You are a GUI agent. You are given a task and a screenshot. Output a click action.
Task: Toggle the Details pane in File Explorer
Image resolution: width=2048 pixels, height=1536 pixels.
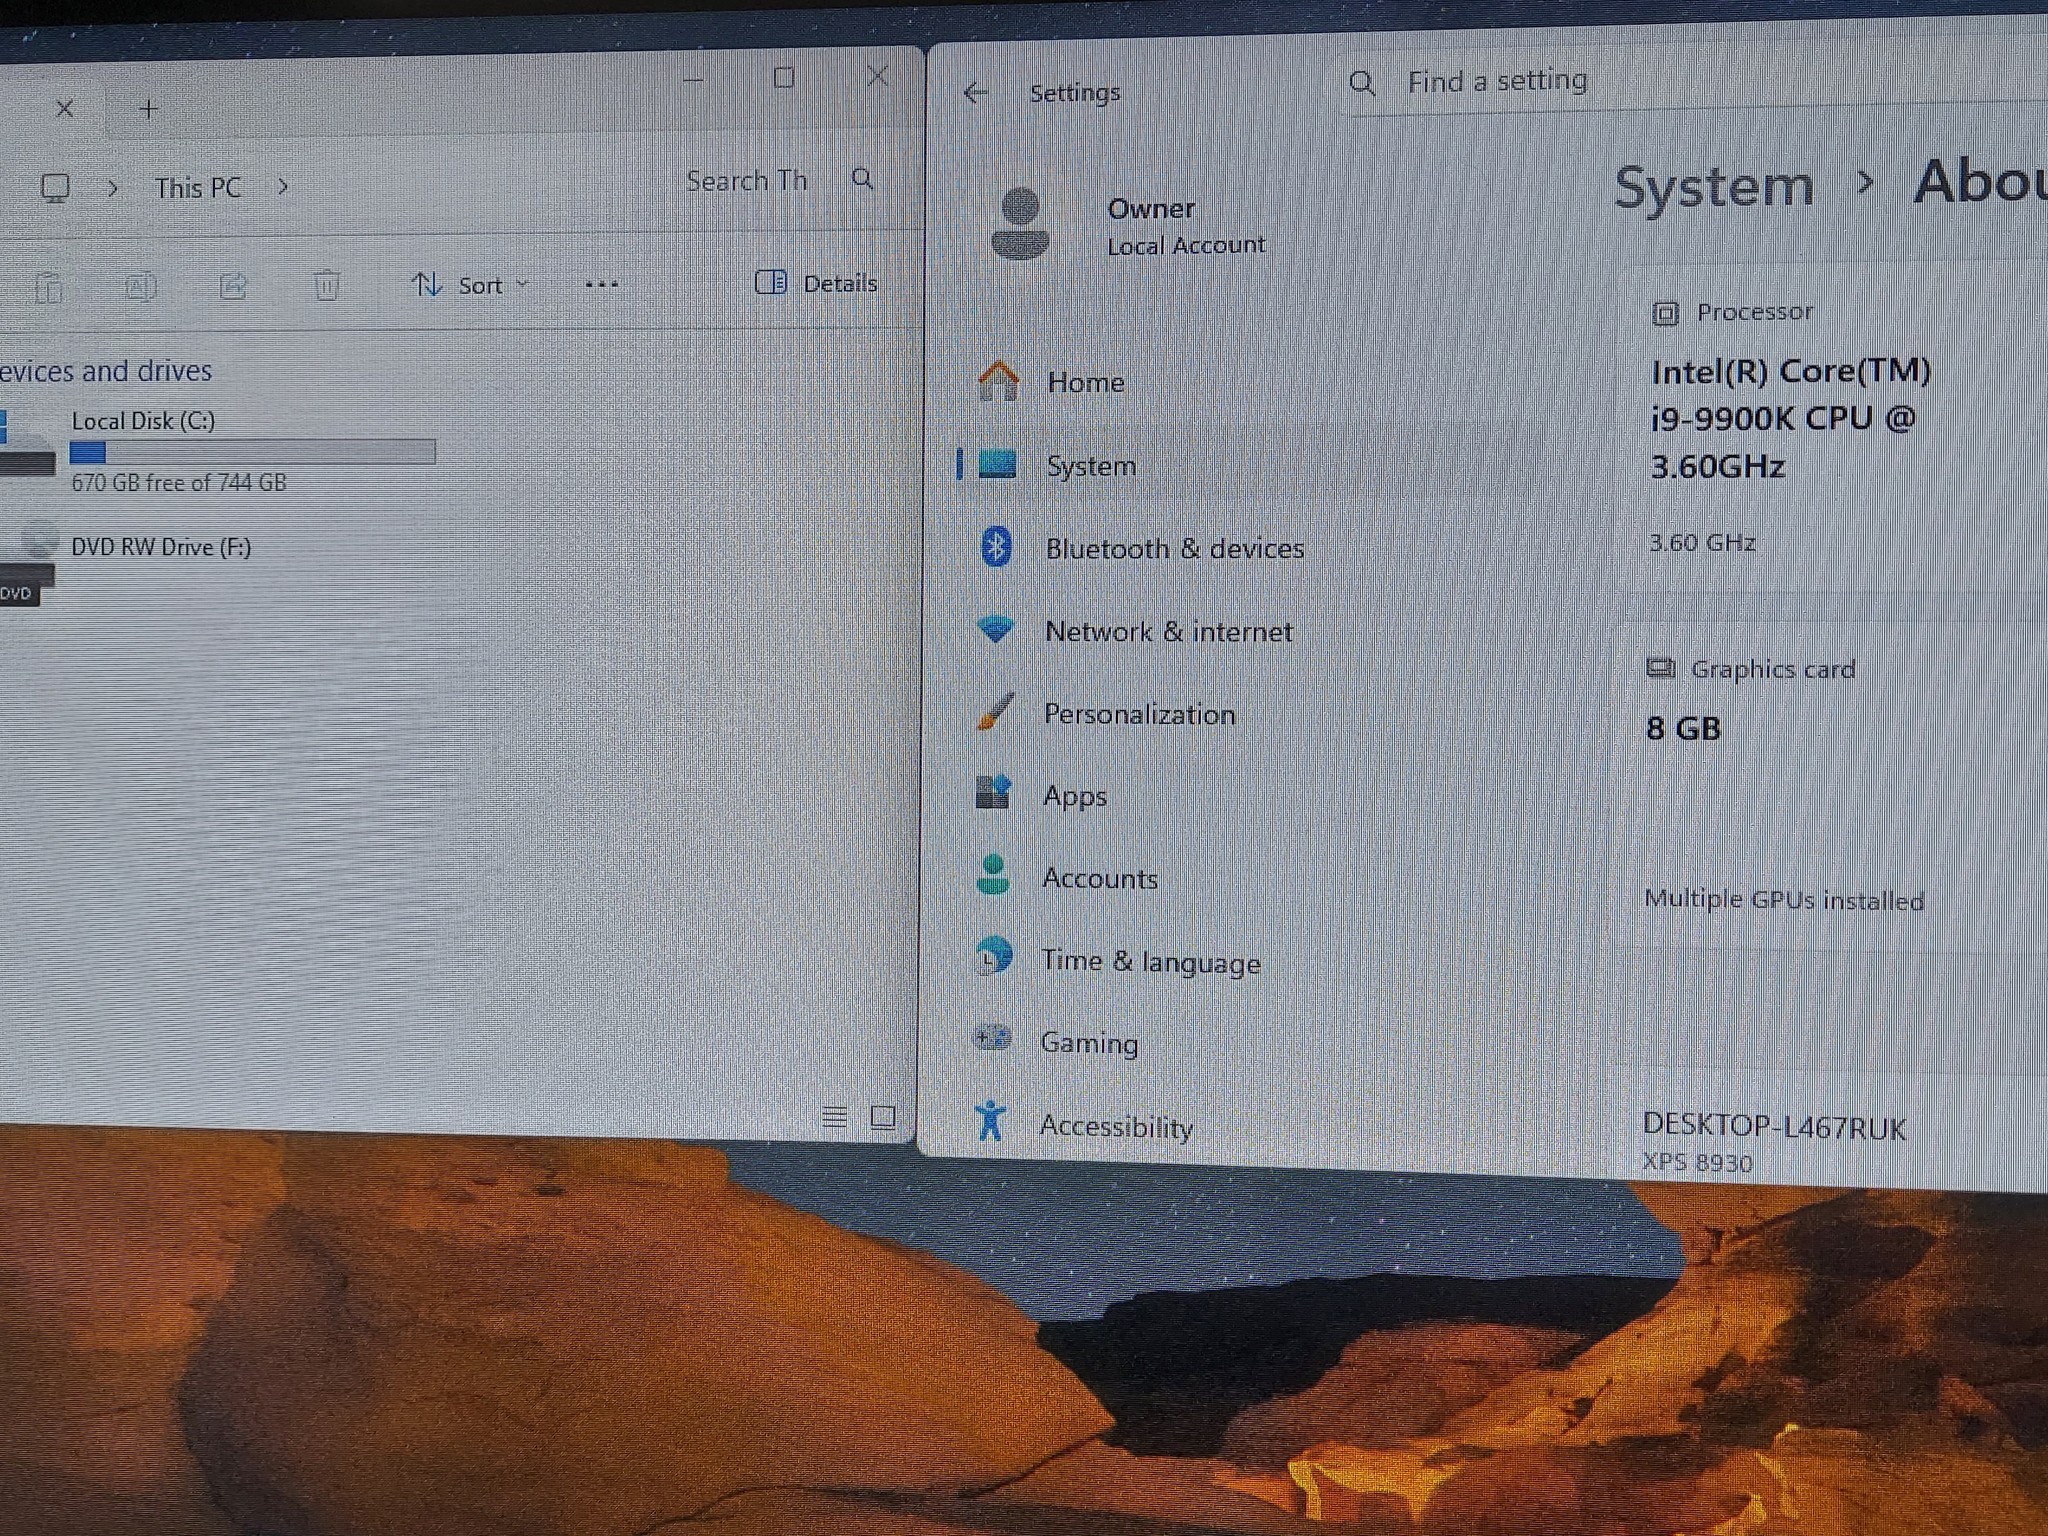816,283
